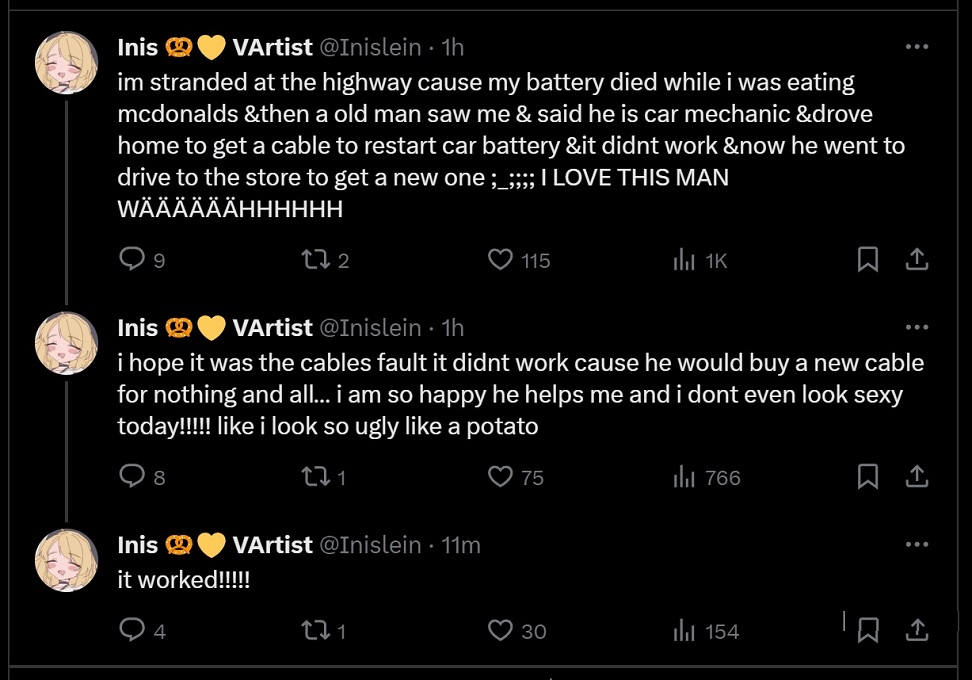This screenshot has width=972, height=680.
Task: Open more options for the second tweet
Action: click(x=916, y=328)
